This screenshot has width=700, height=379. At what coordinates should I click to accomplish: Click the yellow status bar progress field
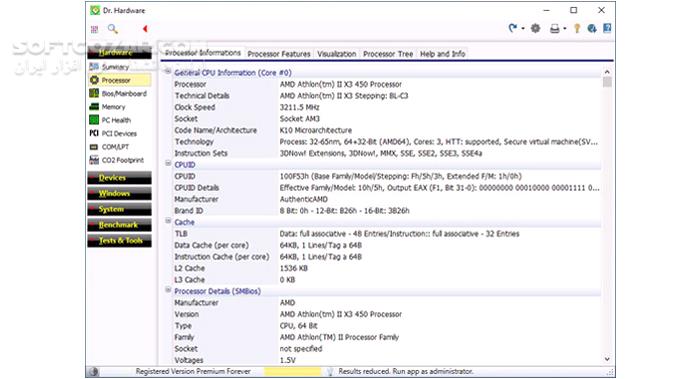pos(292,372)
